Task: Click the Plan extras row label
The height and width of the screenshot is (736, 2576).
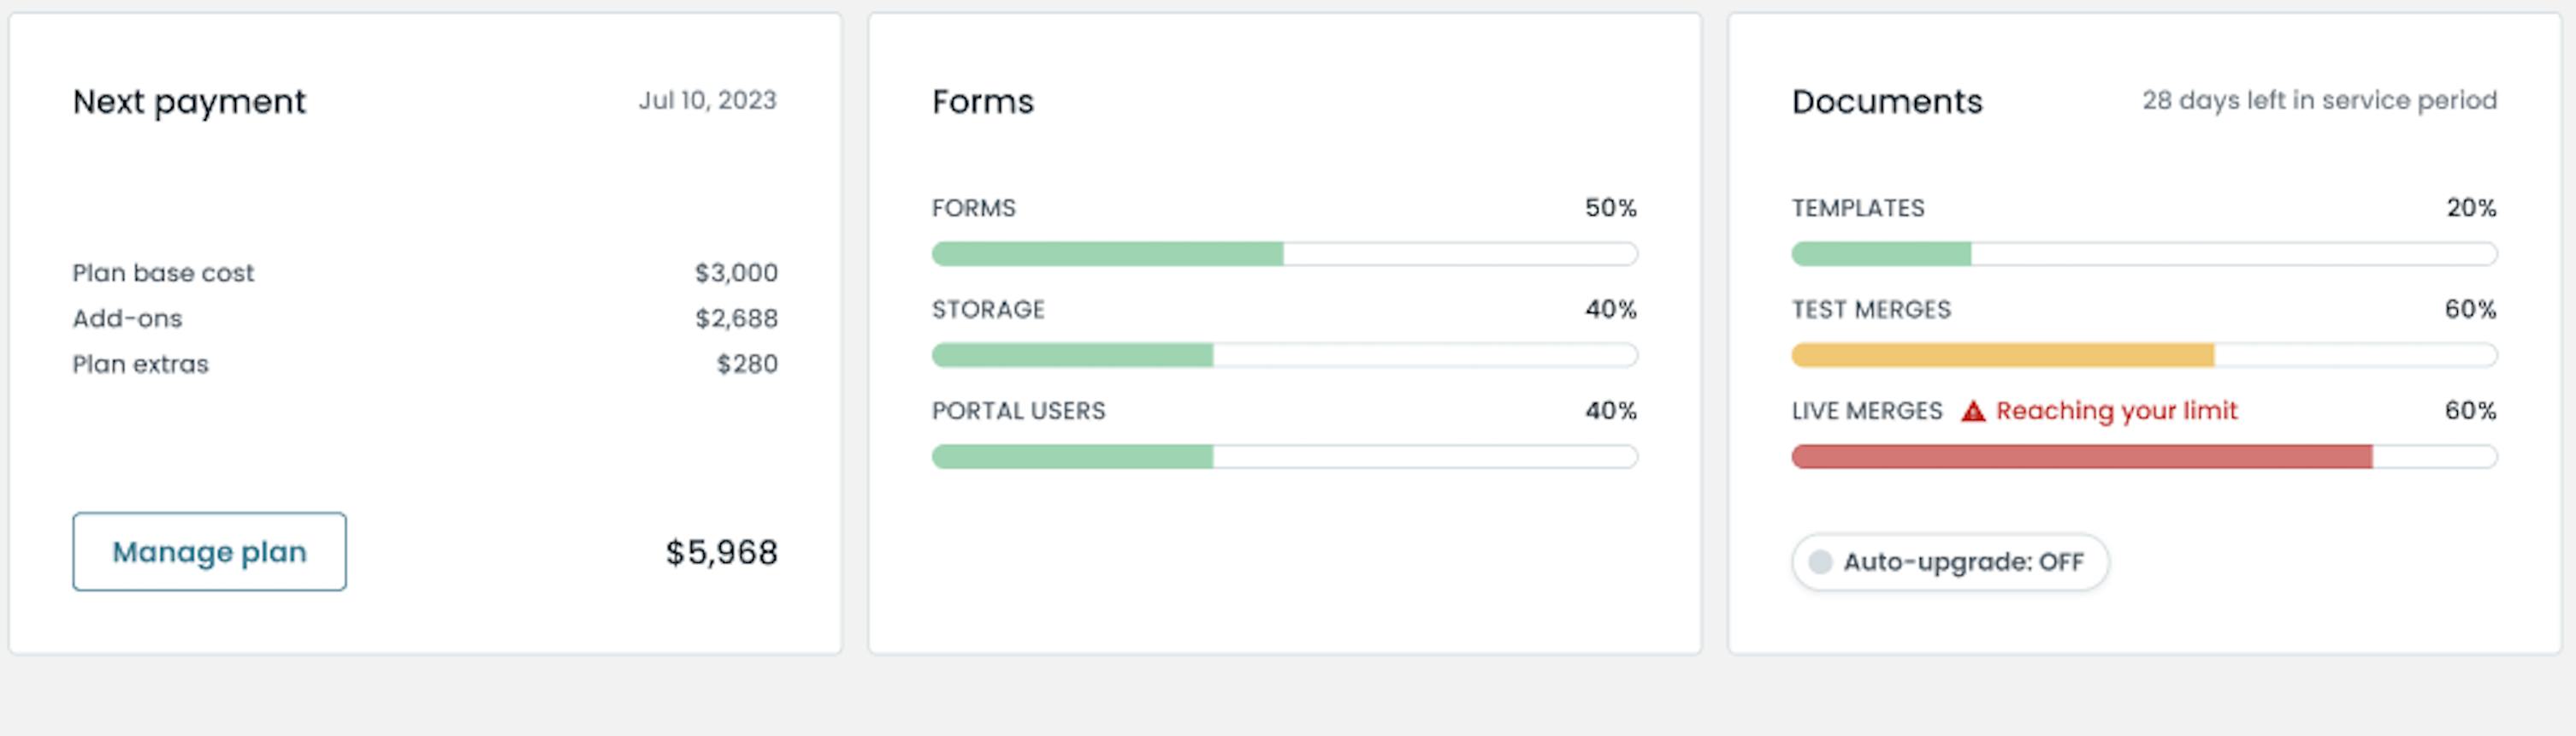Action: click(x=140, y=364)
